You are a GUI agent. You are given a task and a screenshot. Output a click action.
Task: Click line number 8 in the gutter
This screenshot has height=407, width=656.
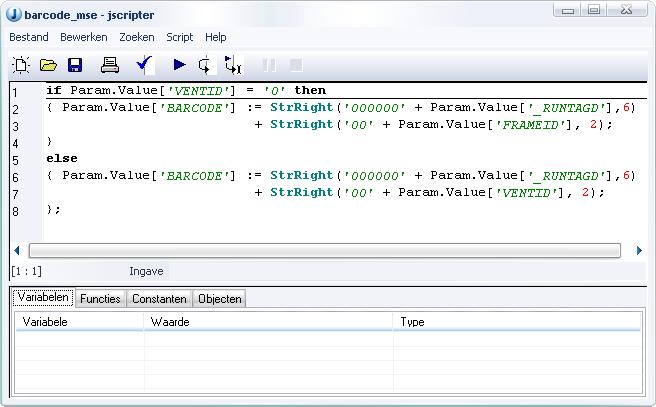click(x=15, y=212)
